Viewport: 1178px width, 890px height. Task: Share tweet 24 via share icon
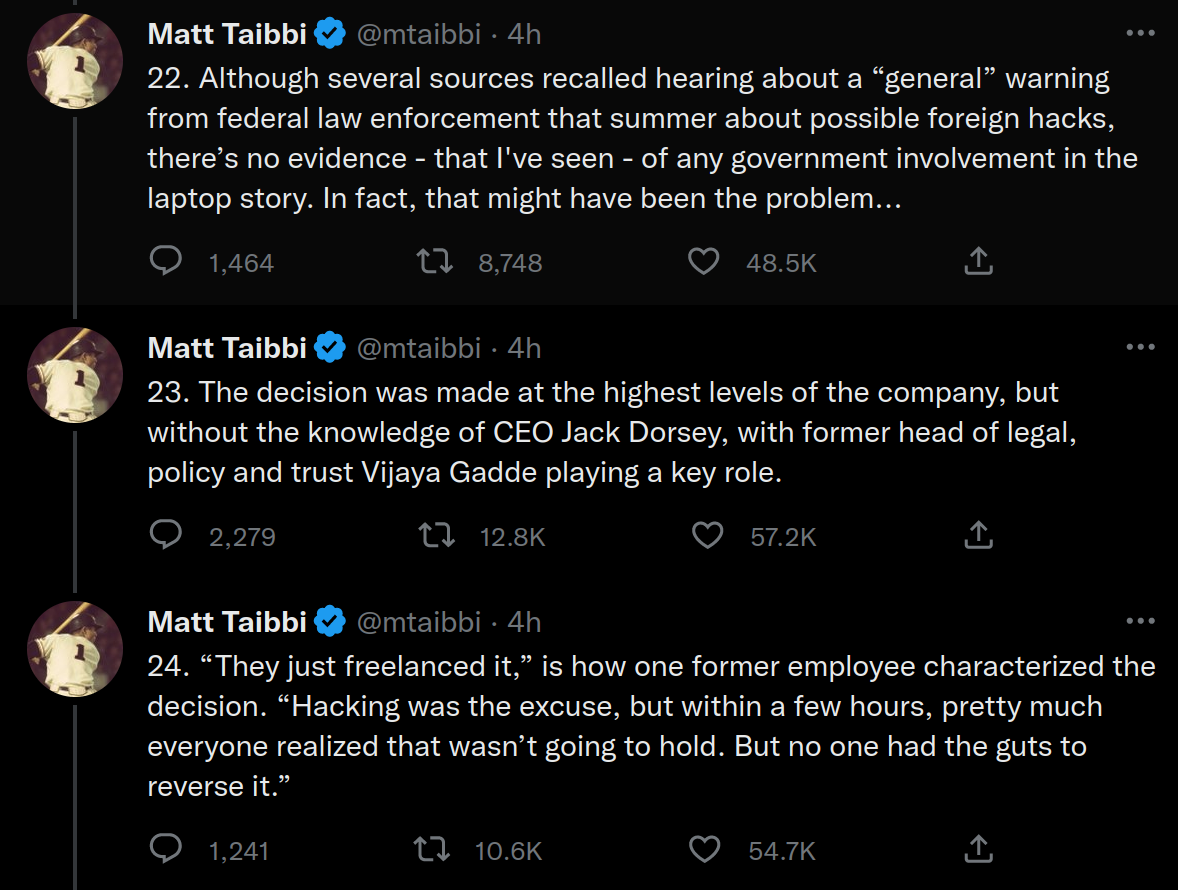click(x=978, y=849)
